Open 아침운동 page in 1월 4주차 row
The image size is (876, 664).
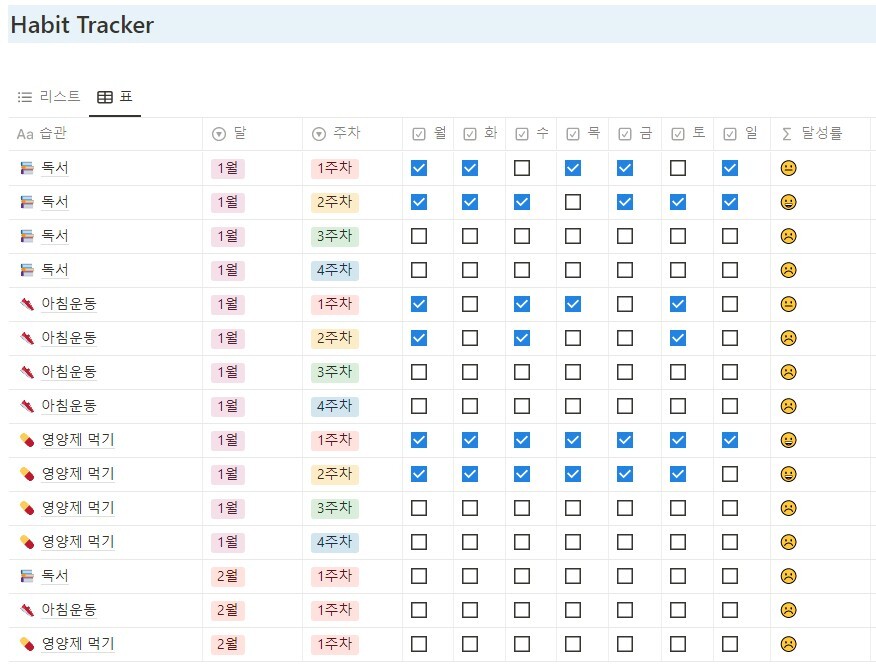[x=69, y=406]
